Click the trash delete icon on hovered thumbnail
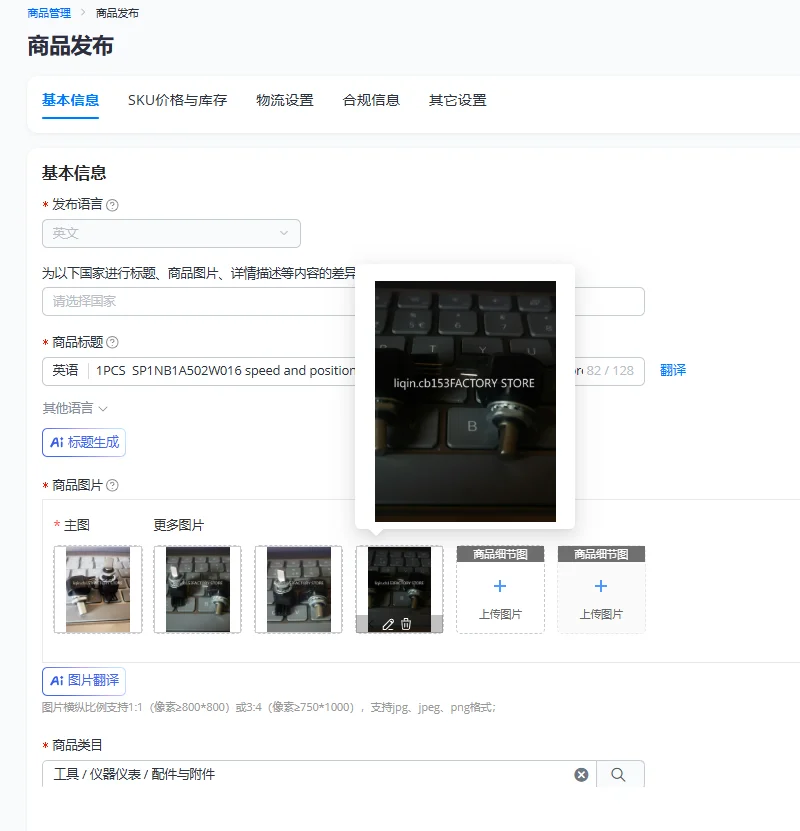 [x=406, y=624]
